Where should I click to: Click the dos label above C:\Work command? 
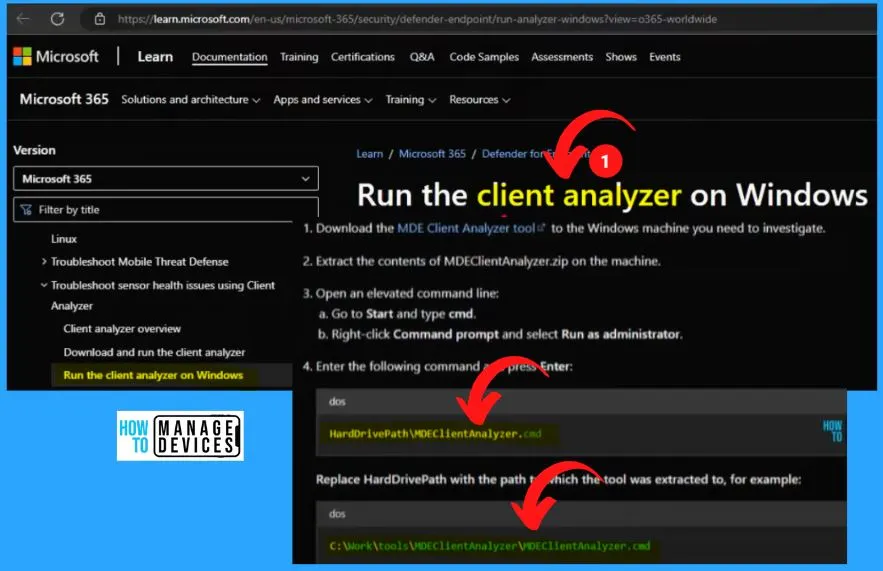tap(337, 514)
